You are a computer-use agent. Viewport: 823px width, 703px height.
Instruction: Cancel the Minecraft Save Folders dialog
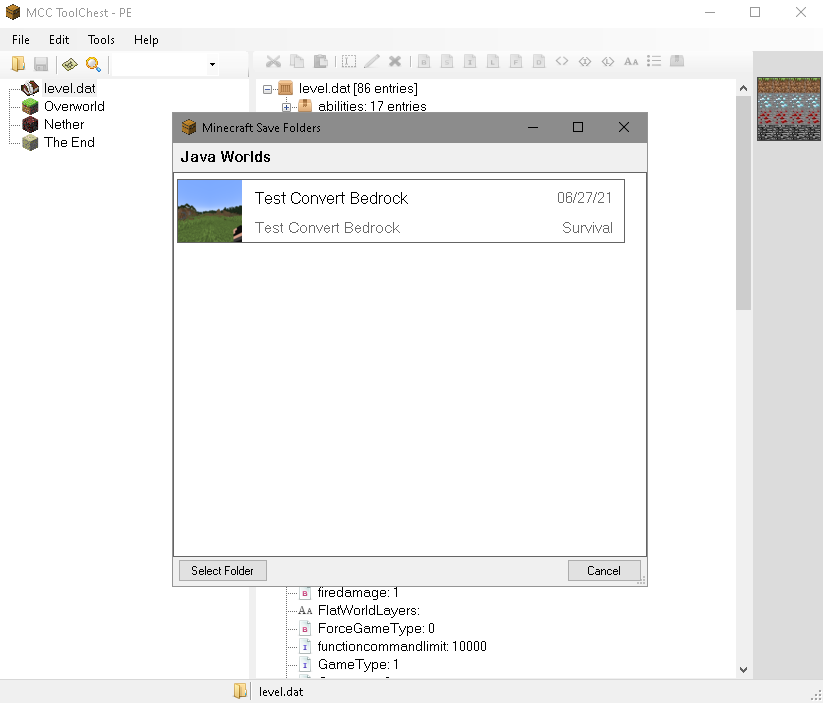(604, 570)
